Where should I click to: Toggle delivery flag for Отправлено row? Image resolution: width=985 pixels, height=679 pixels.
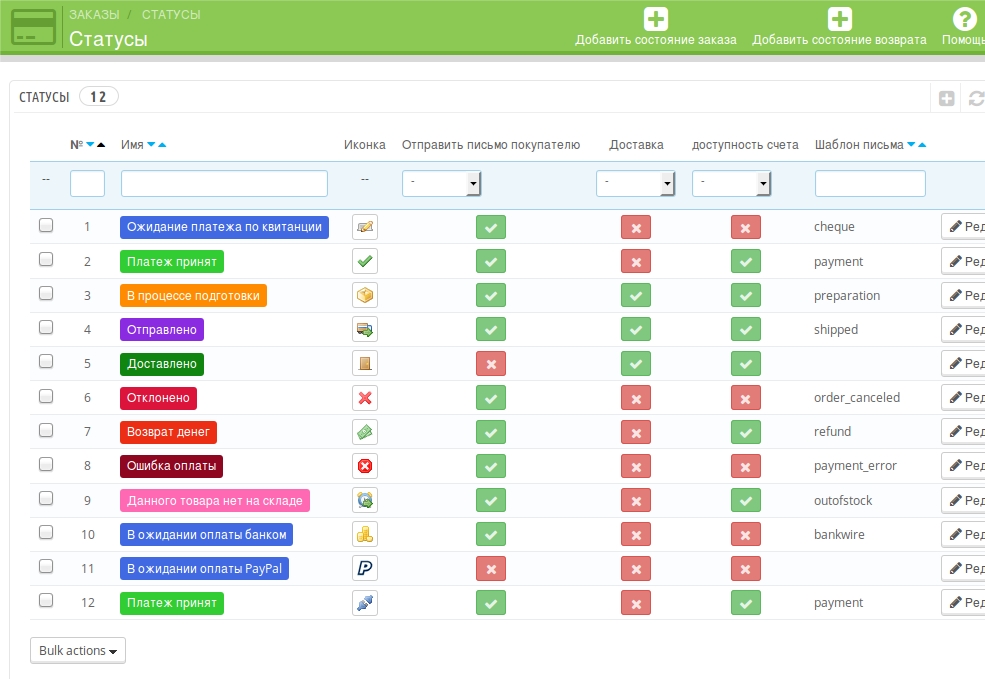coord(636,330)
